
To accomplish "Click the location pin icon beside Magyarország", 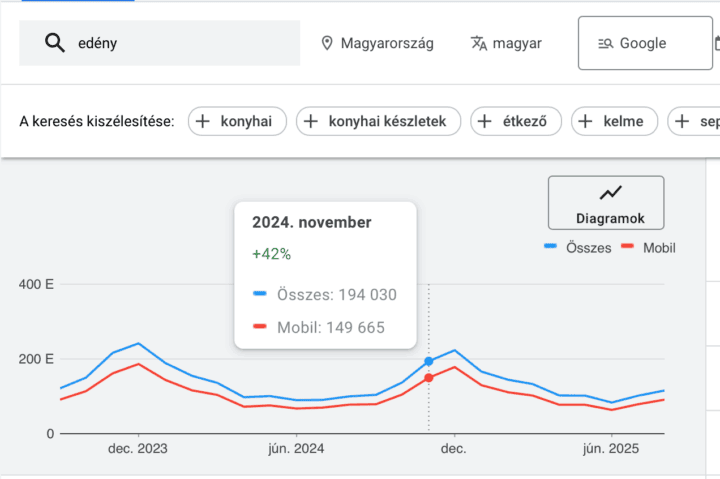I will [326, 43].
